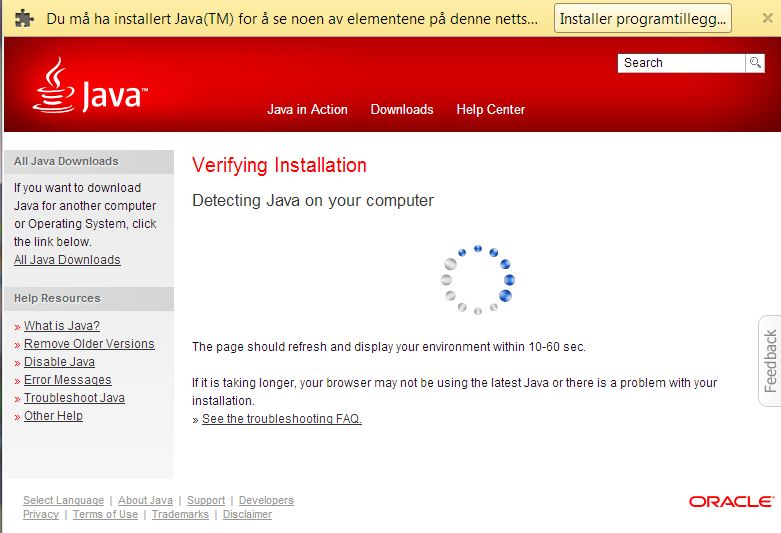Click the All Java Downloads sidebar header
The width and height of the screenshot is (781, 533).
point(89,161)
